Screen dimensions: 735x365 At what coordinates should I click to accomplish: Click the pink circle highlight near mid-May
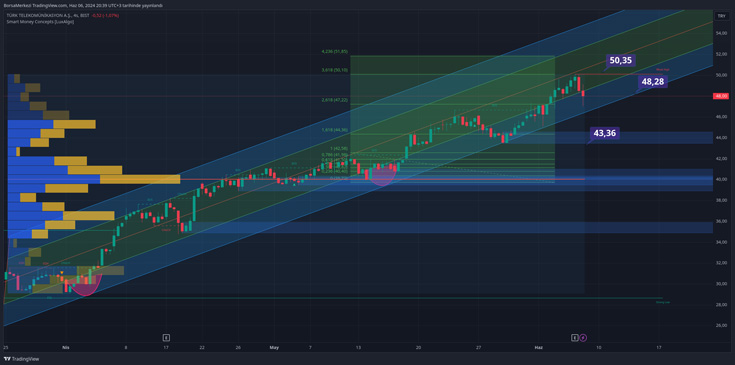click(x=382, y=175)
